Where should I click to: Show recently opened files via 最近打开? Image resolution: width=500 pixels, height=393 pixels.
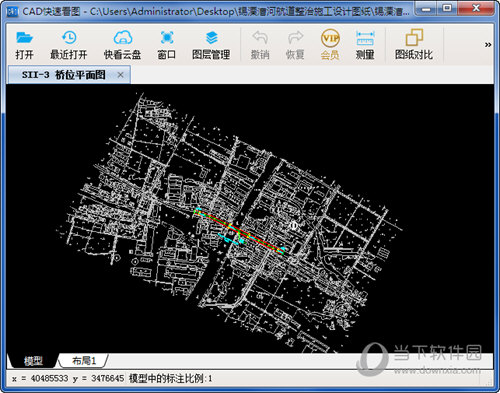click(x=69, y=45)
